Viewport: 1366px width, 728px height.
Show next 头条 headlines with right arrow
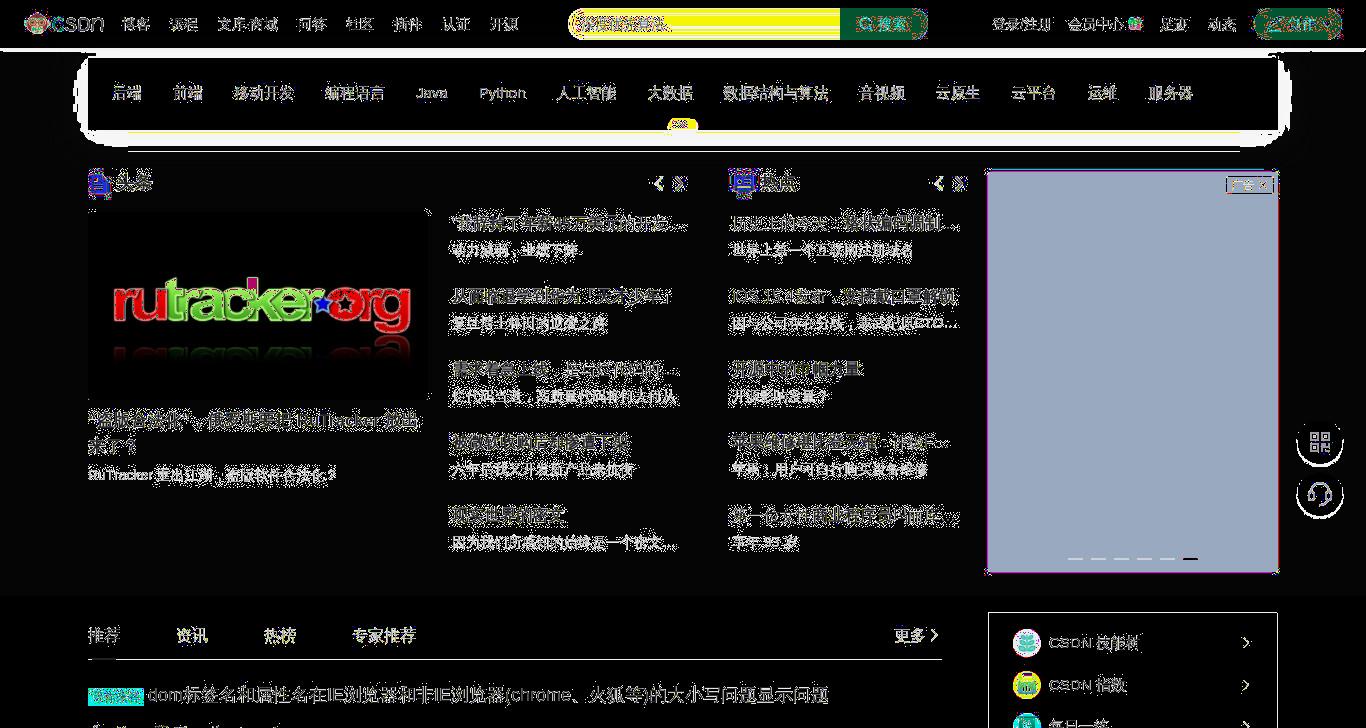pyautogui.click(x=680, y=183)
